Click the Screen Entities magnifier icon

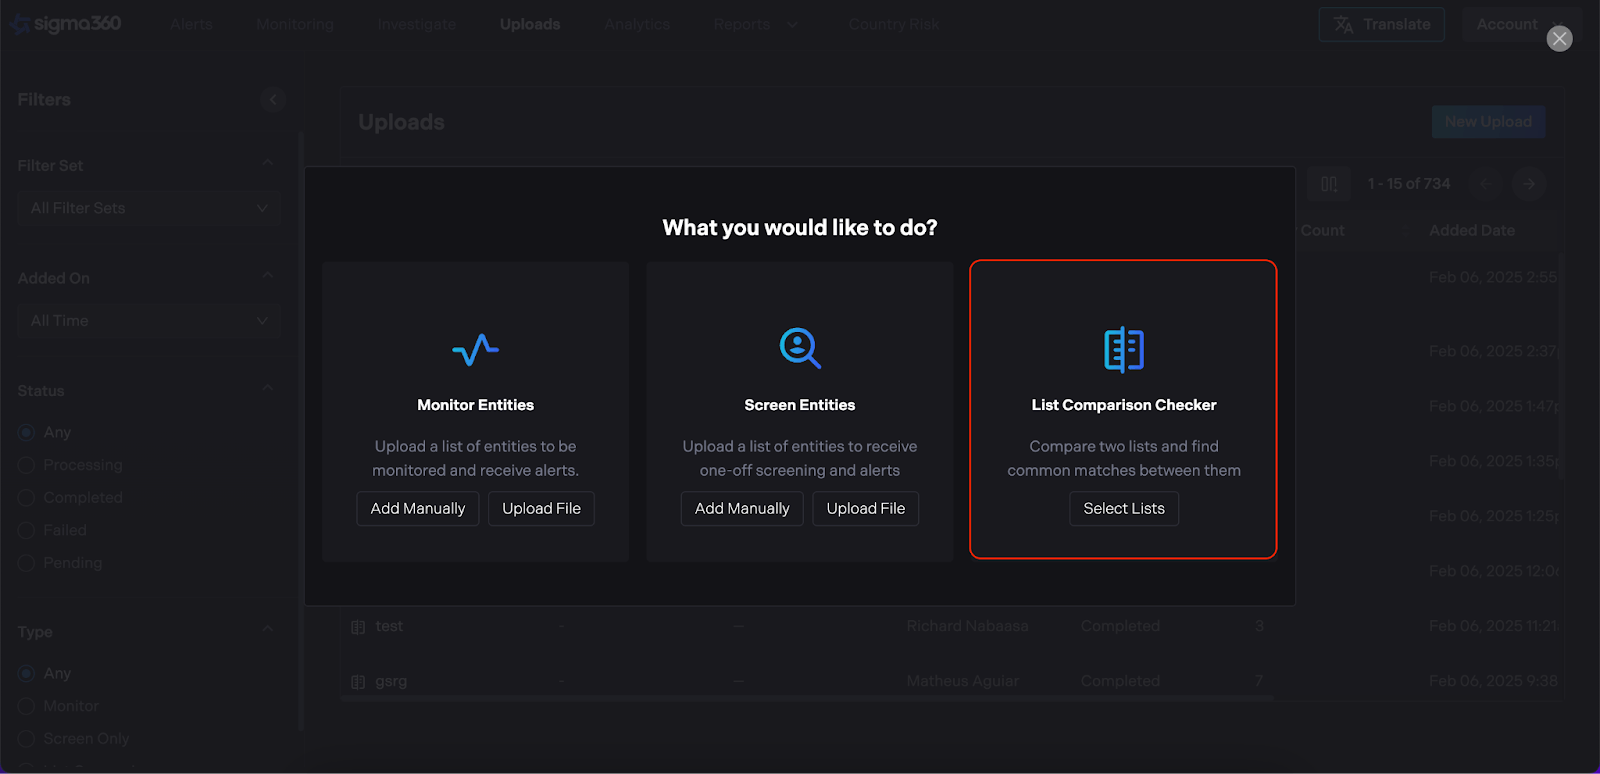[x=800, y=348]
